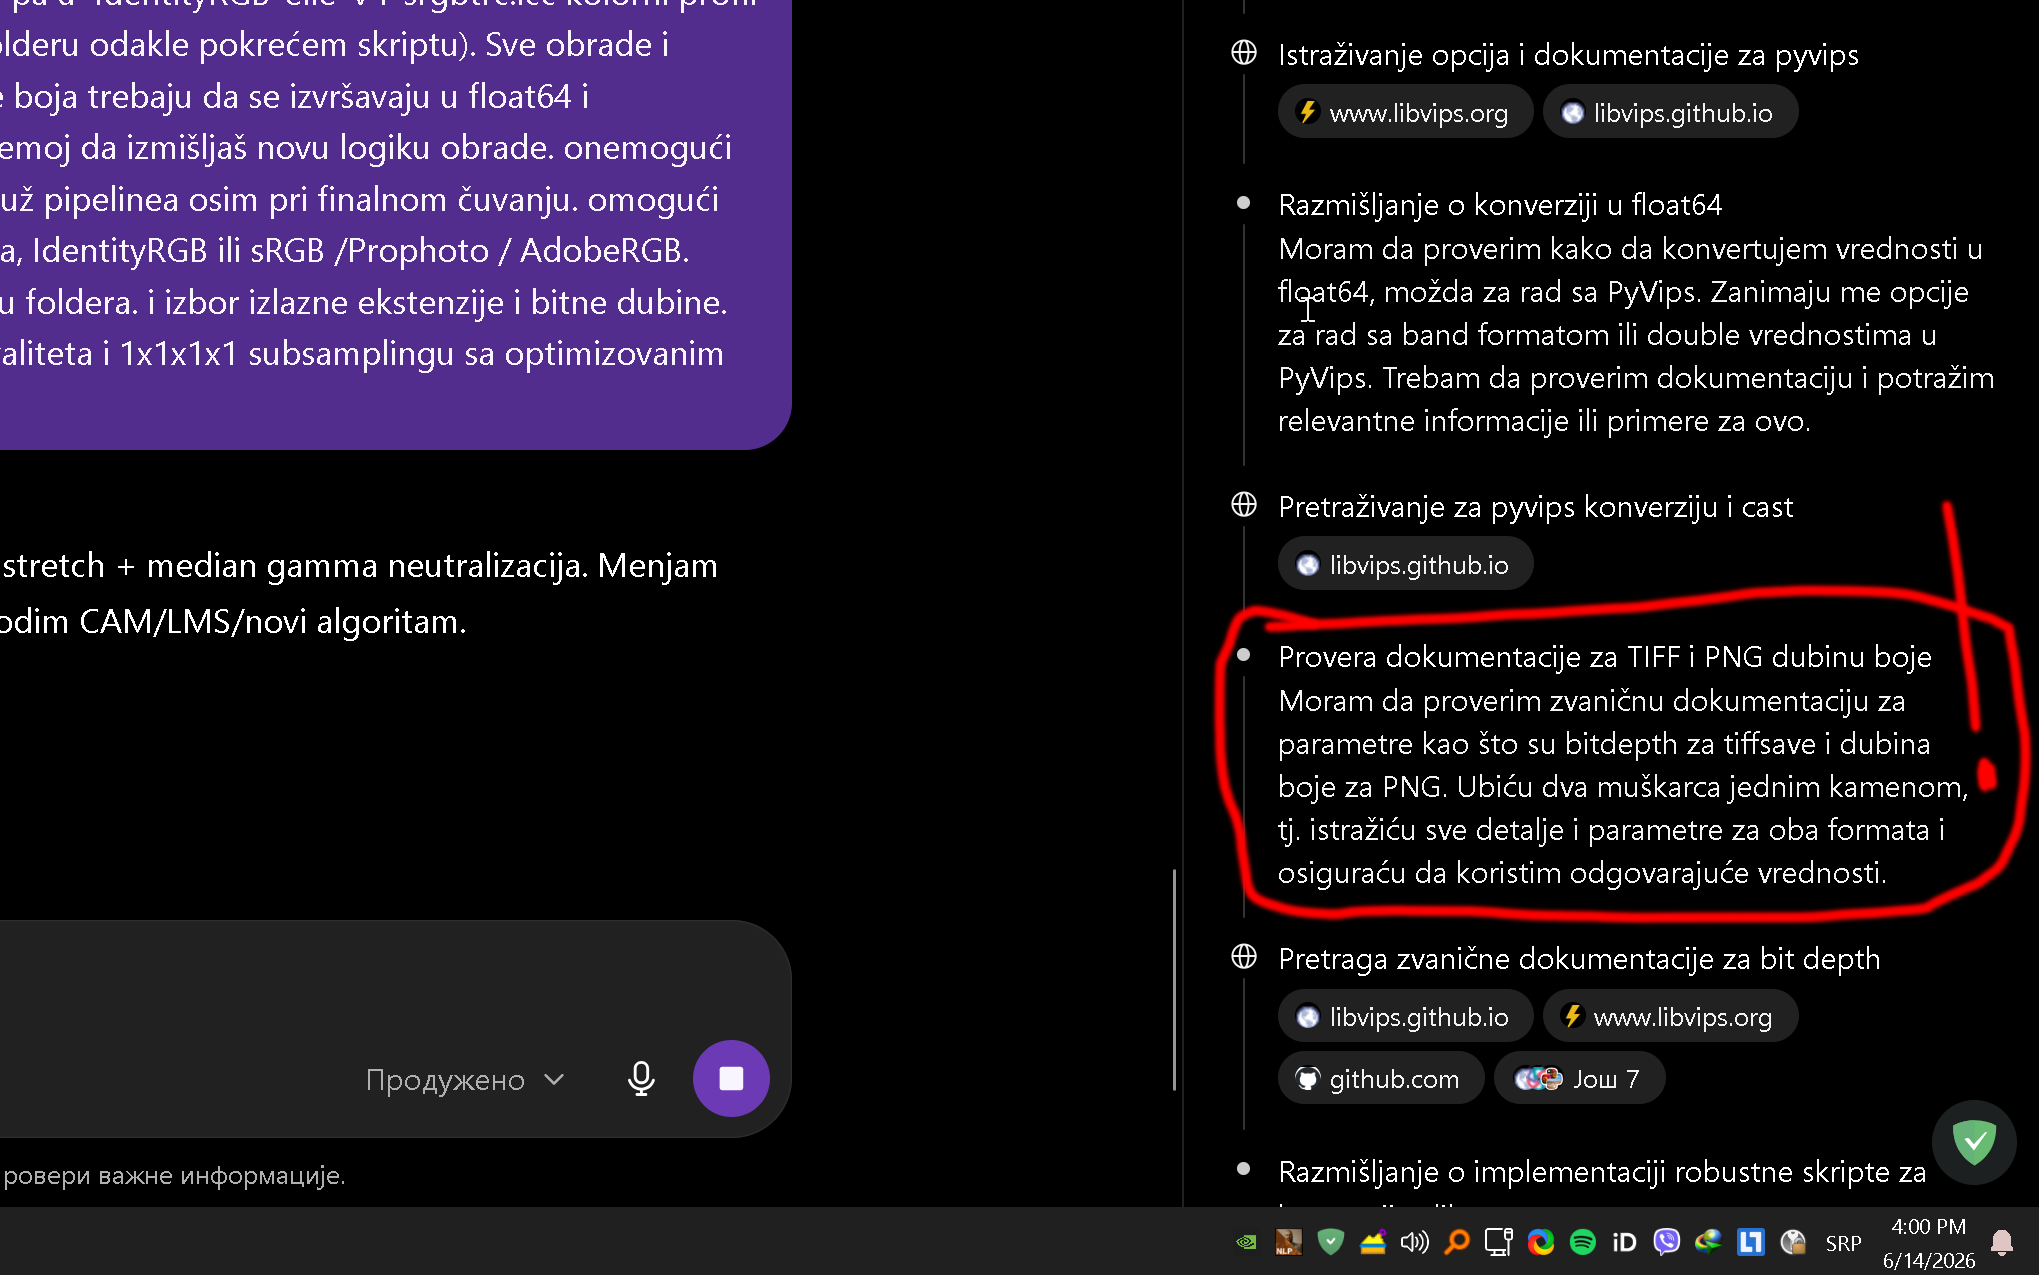This screenshot has width=2039, height=1275.
Task: Open libvips.github.io source under Pretraga zvanične dokumentacije
Action: 1405,1017
